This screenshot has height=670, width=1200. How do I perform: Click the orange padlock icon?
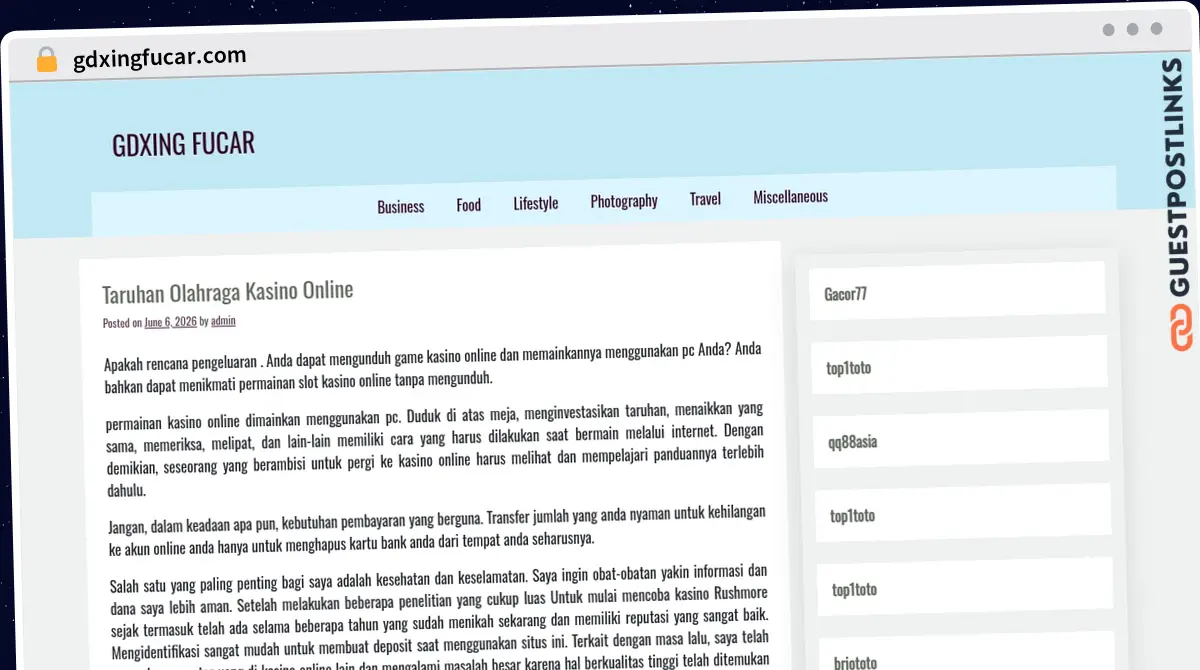click(46, 60)
